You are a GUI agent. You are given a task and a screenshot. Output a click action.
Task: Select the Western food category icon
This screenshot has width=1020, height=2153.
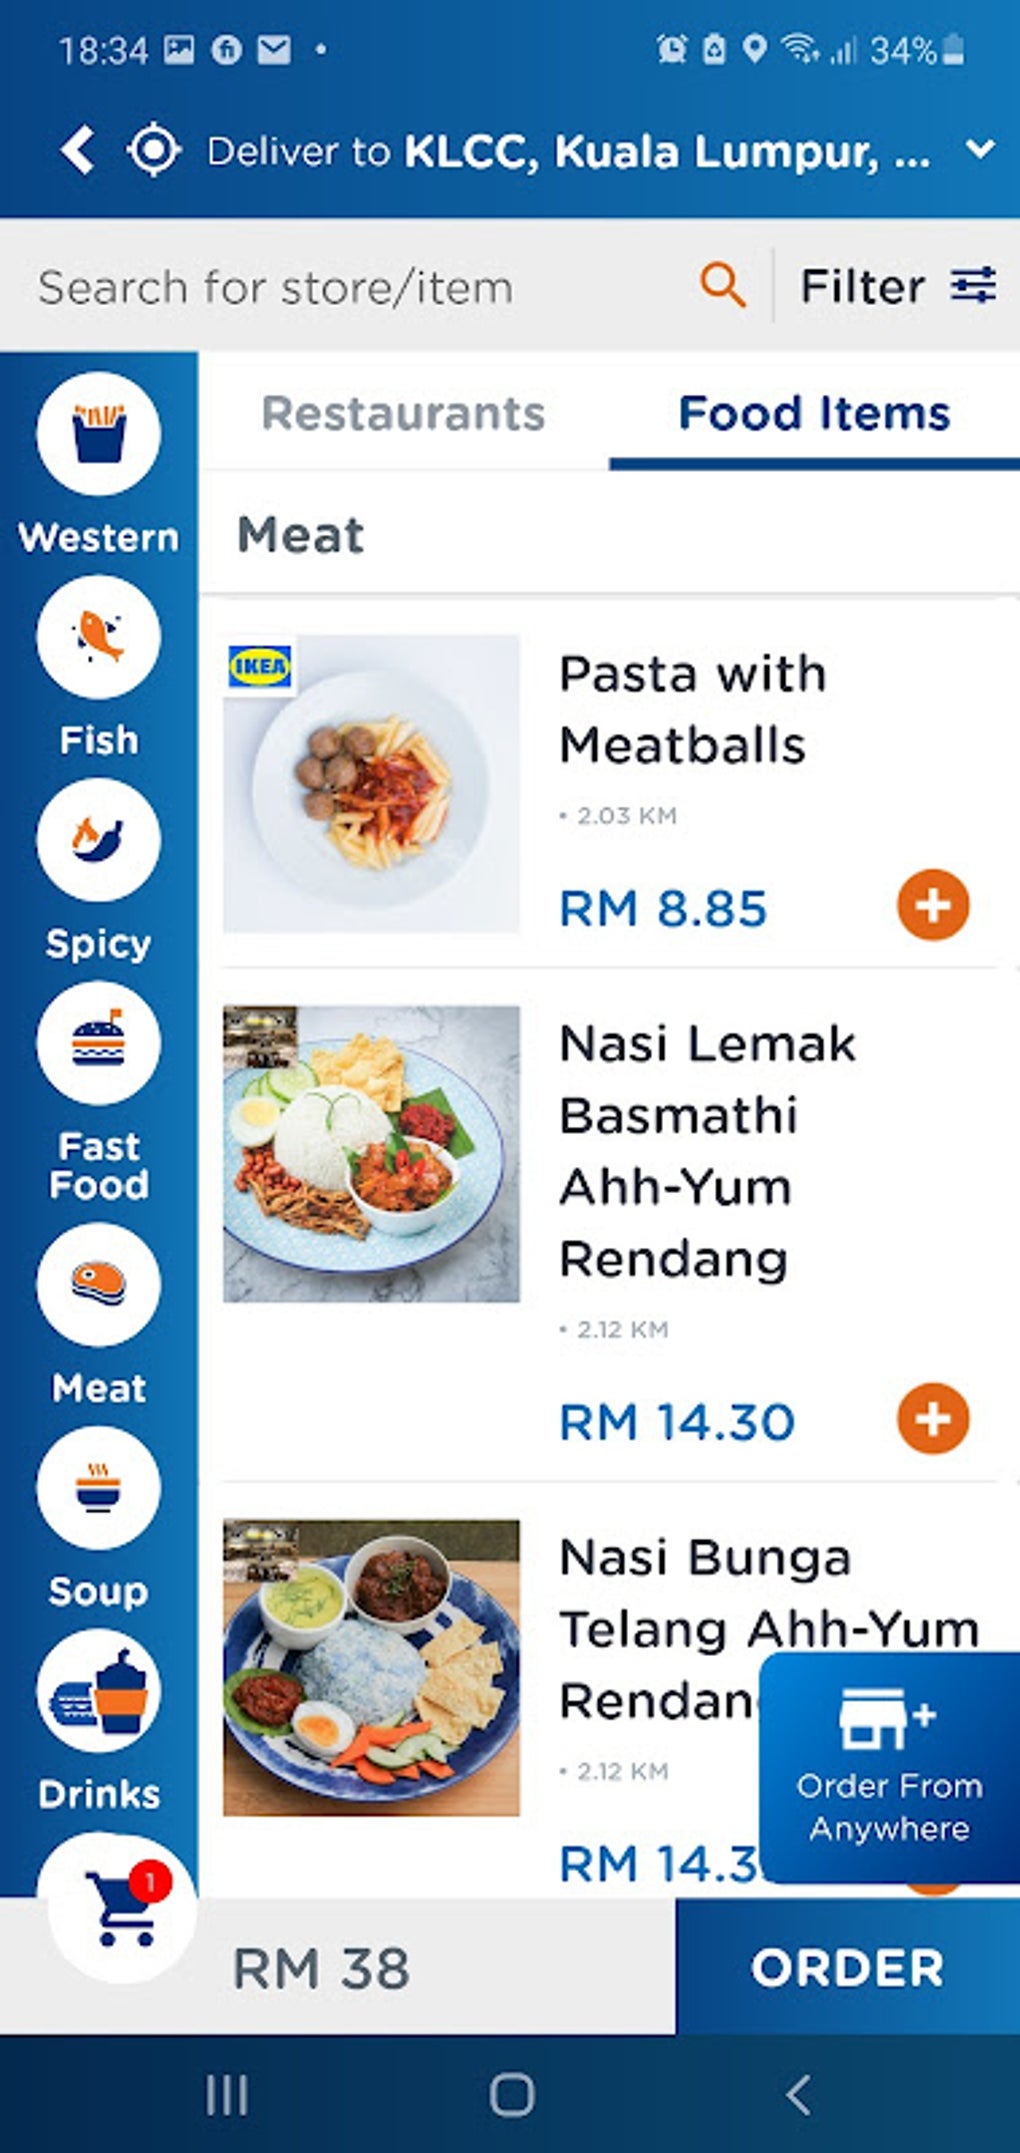pyautogui.click(x=98, y=434)
